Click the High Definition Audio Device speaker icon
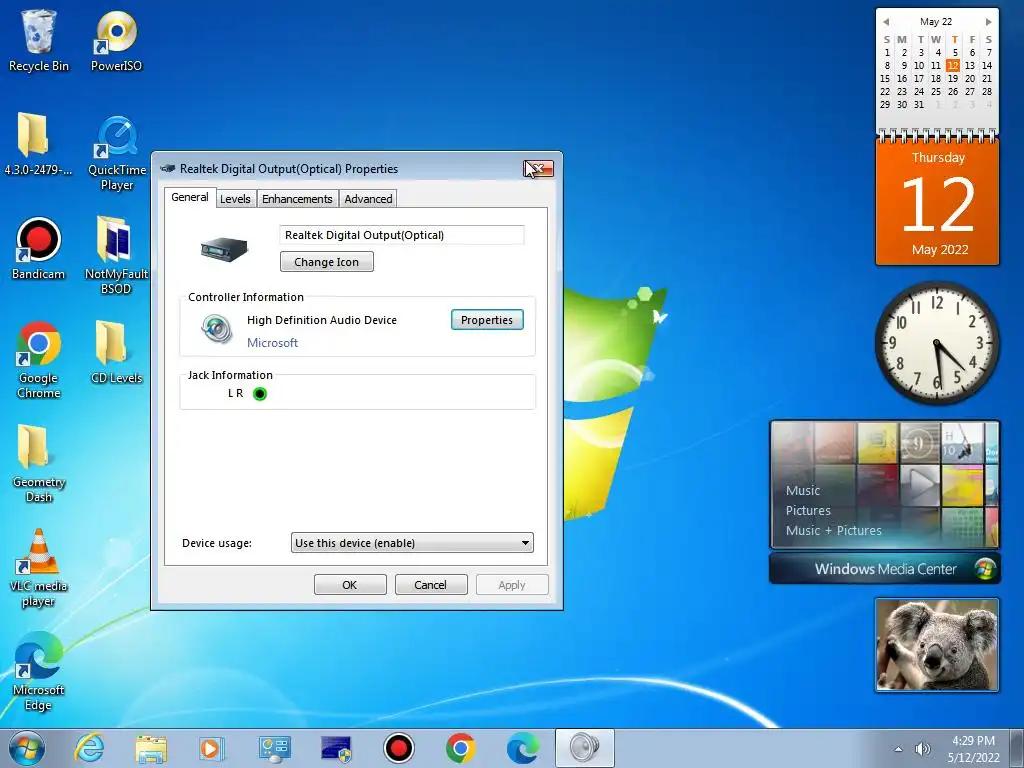 point(217,328)
